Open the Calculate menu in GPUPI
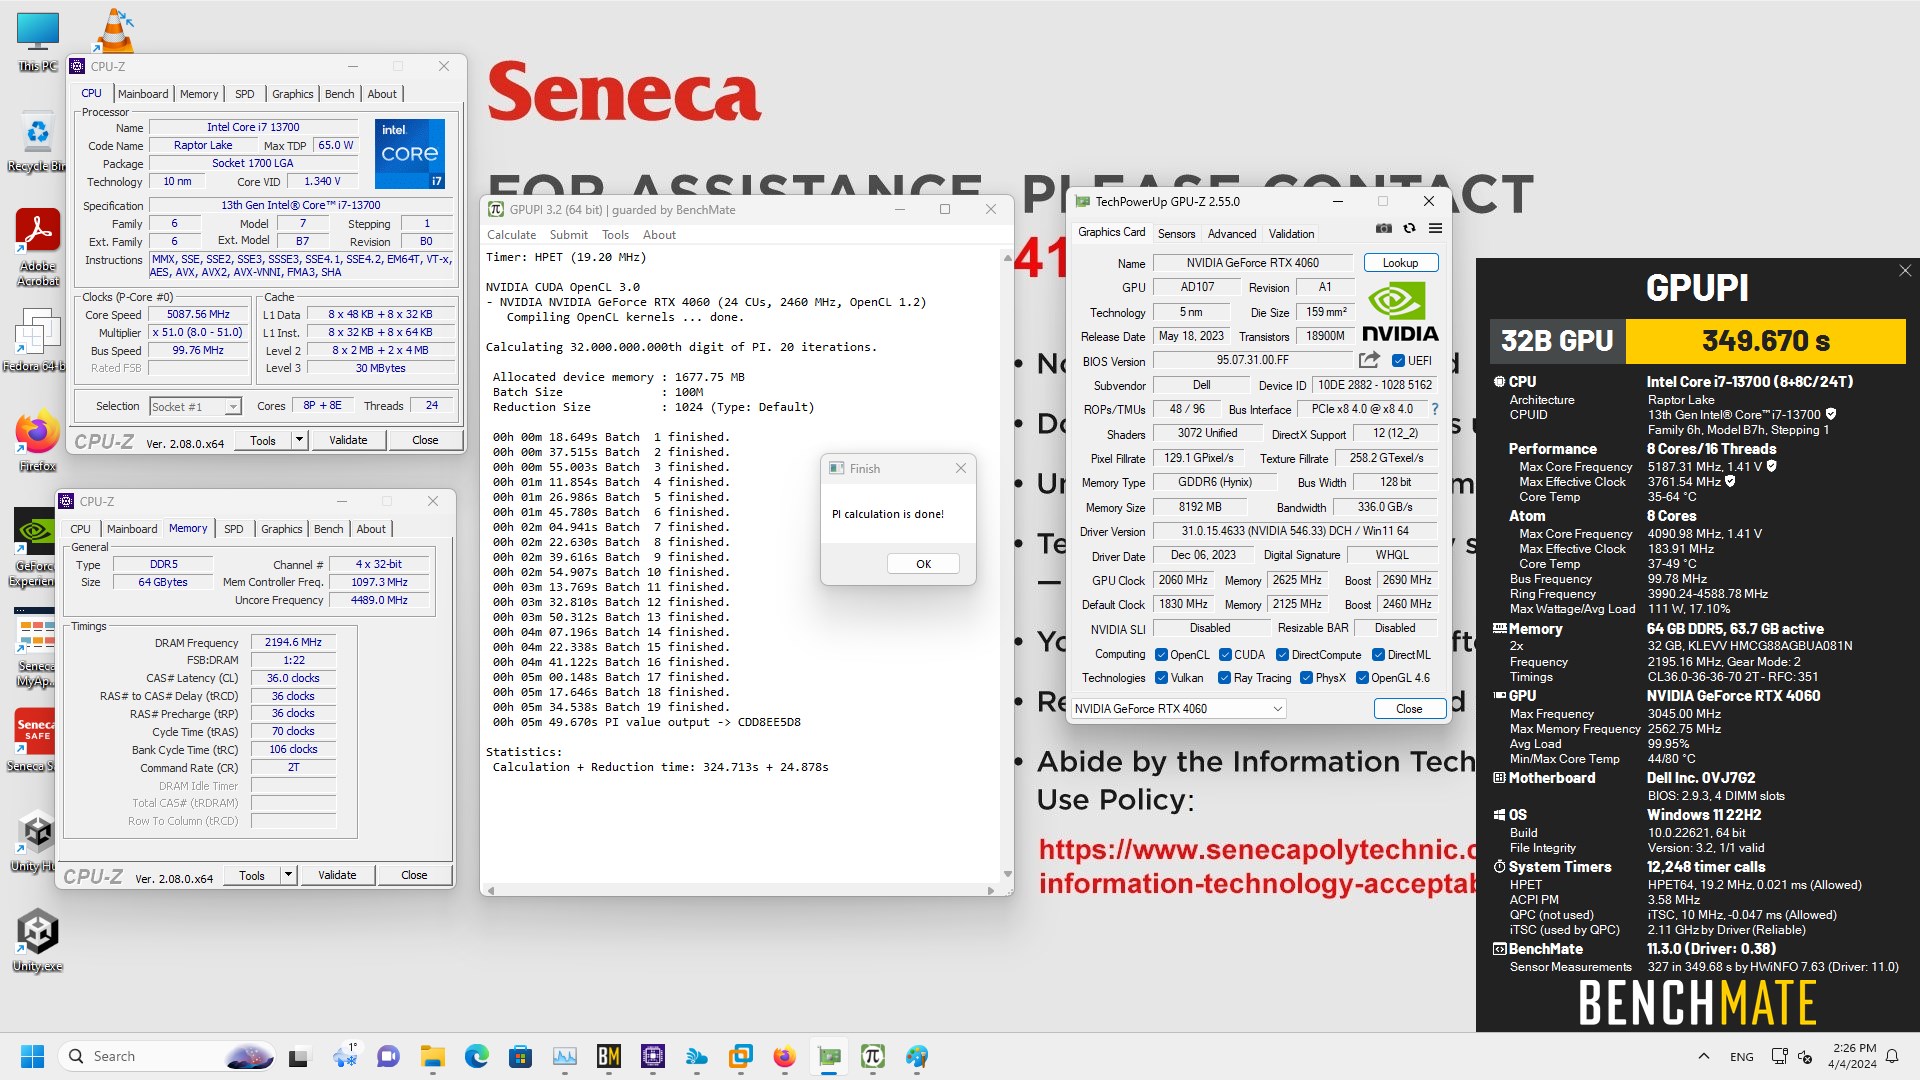The height and width of the screenshot is (1080, 1920). [x=511, y=235]
